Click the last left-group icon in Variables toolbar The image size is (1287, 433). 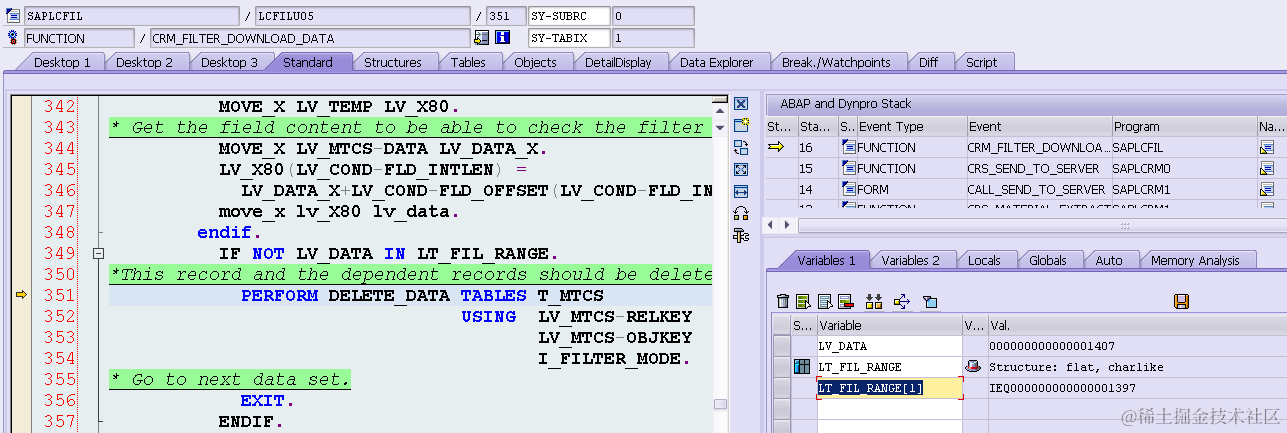click(929, 301)
